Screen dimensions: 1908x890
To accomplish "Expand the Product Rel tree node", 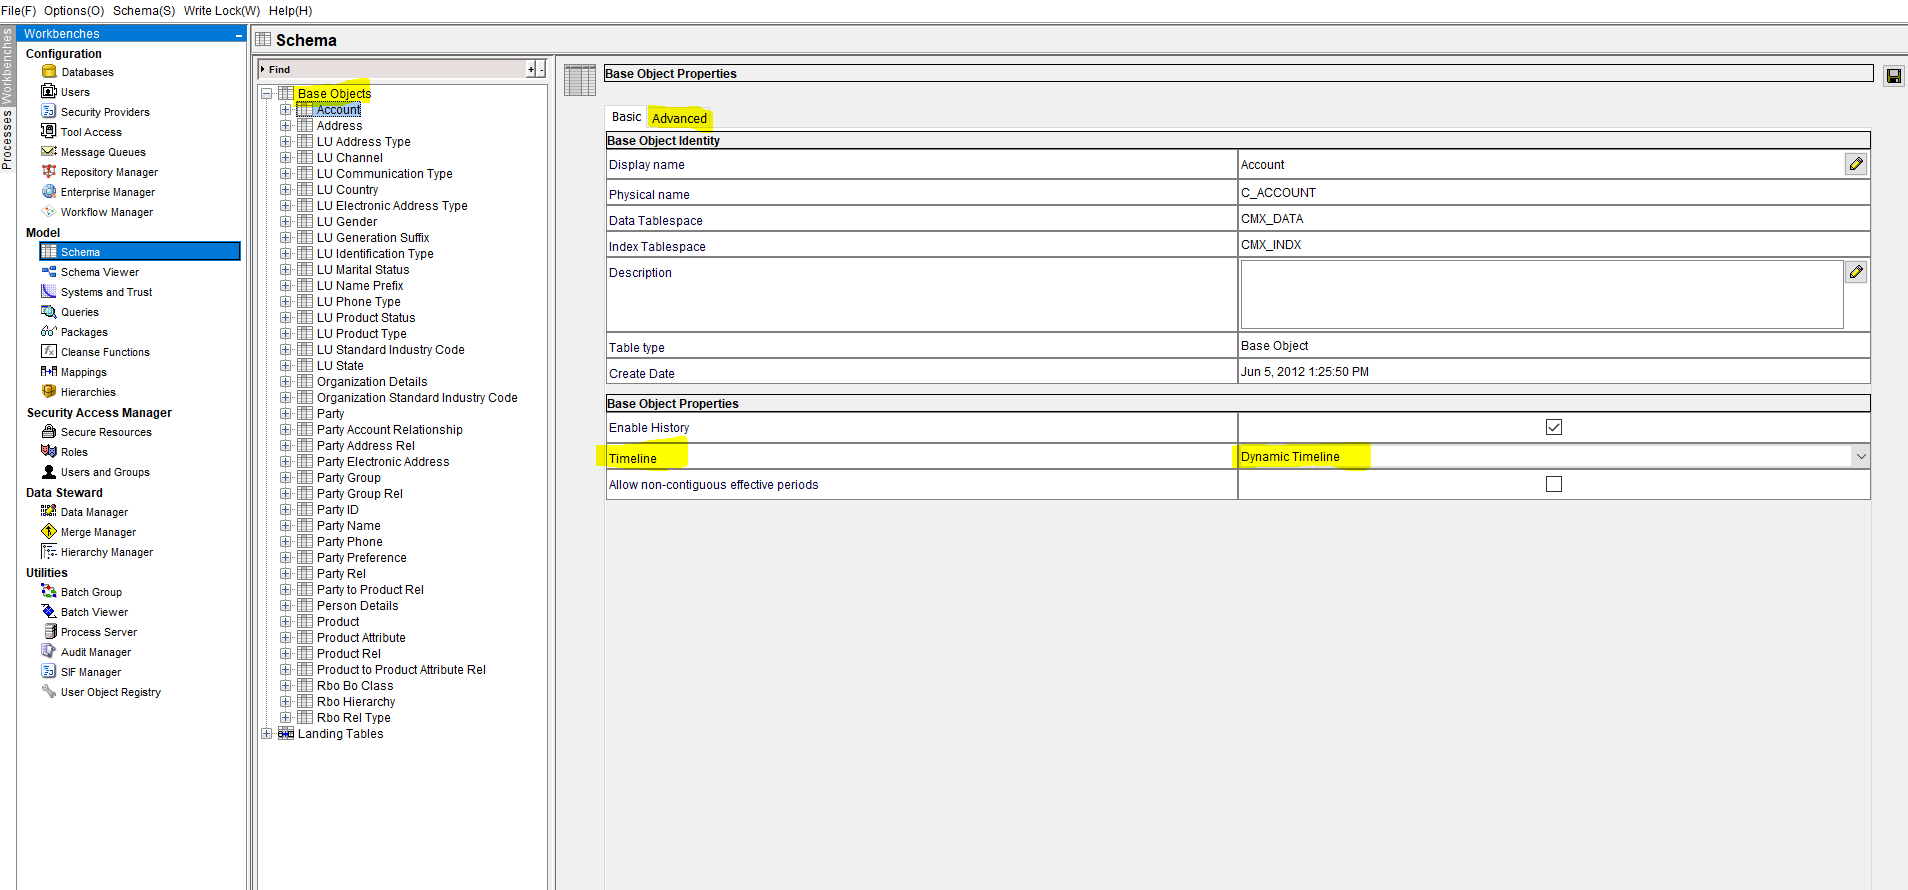I will point(286,654).
